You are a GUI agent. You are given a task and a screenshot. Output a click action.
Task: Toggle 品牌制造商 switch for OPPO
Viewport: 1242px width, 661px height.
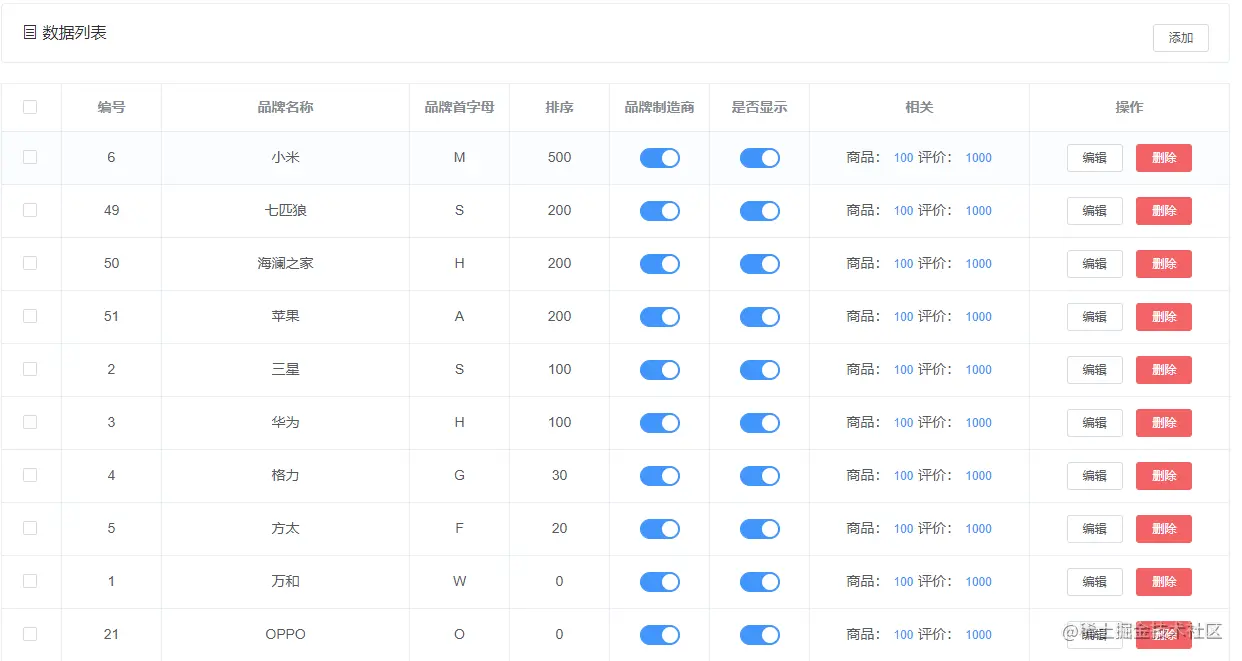[660, 635]
